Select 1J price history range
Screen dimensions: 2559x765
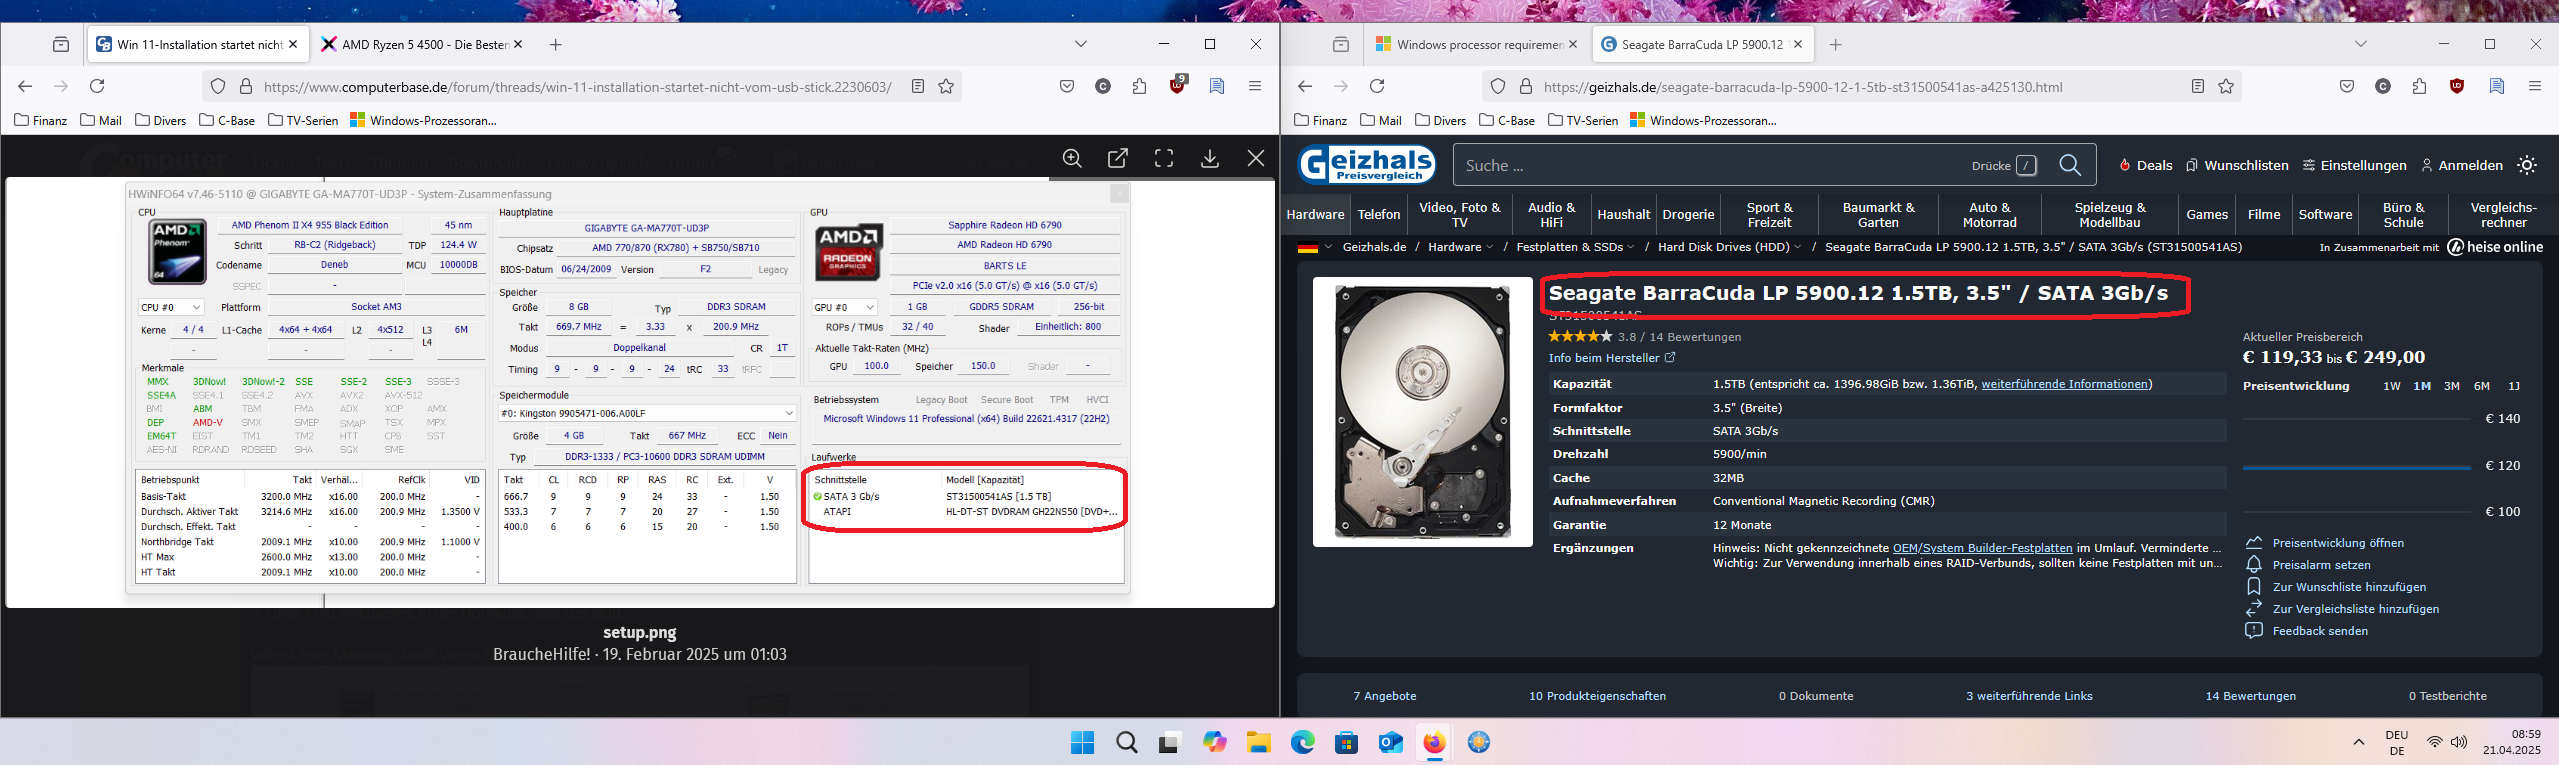point(2513,386)
